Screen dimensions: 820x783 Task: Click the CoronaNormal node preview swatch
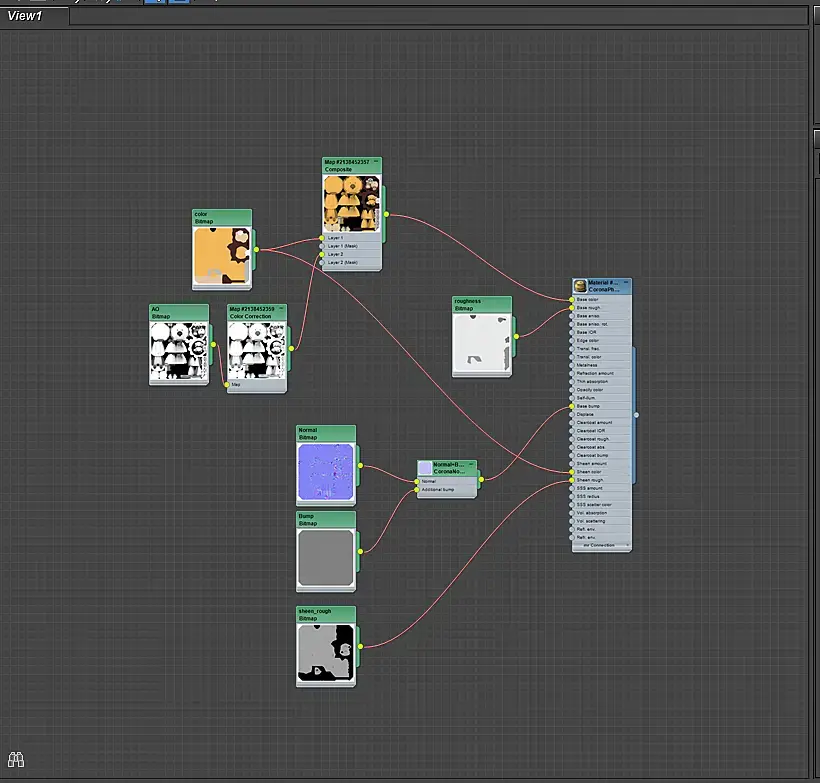[425, 467]
